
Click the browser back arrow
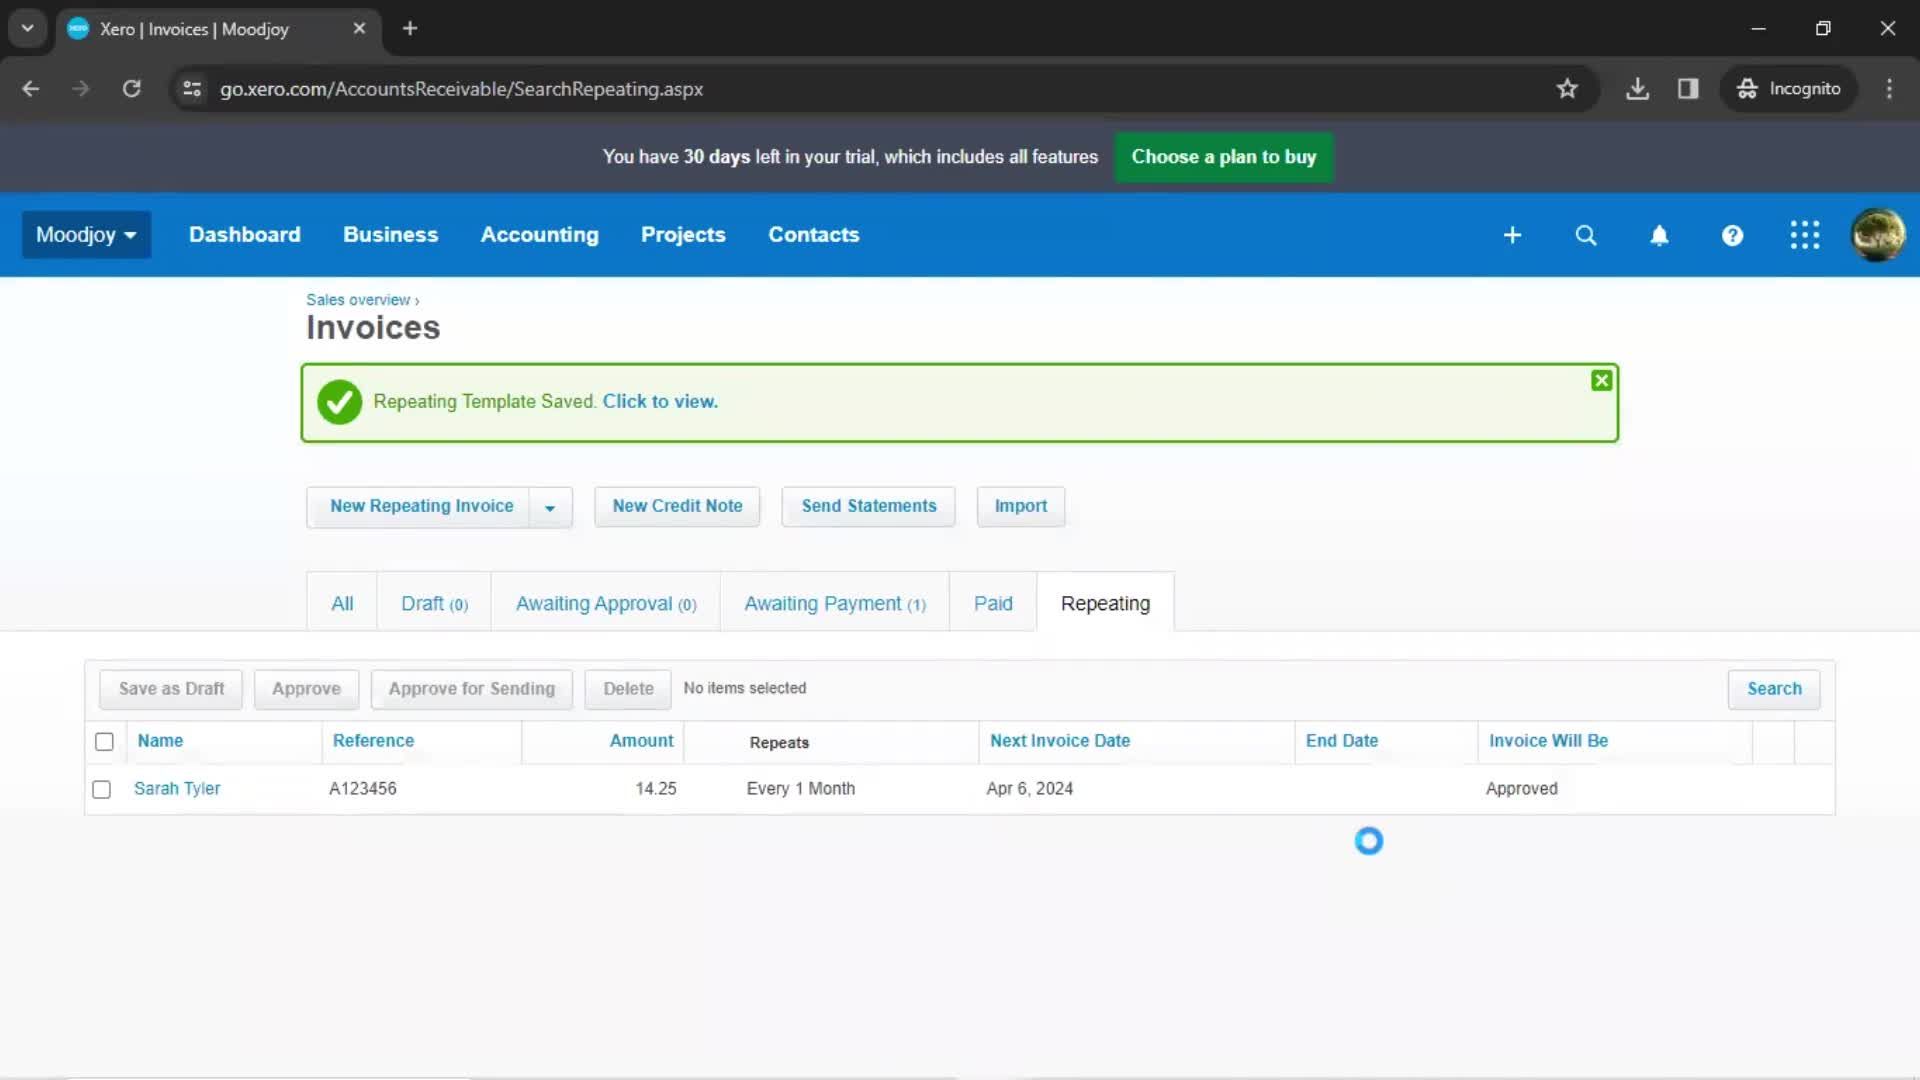pyautogui.click(x=31, y=89)
